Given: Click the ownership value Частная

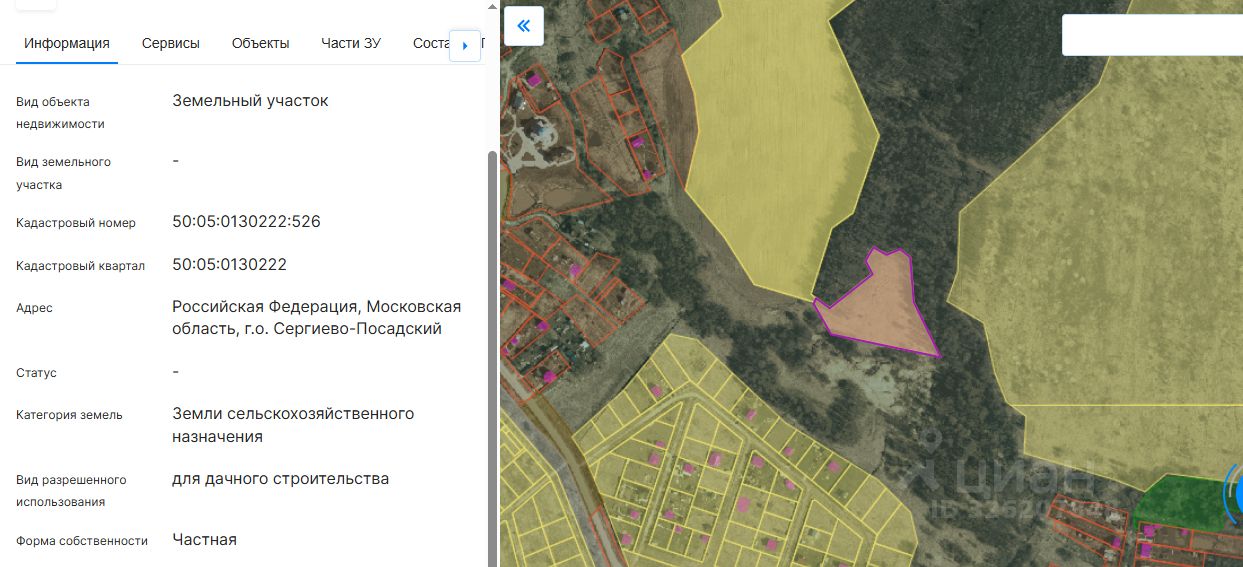Looking at the screenshot, I should (204, 539).
